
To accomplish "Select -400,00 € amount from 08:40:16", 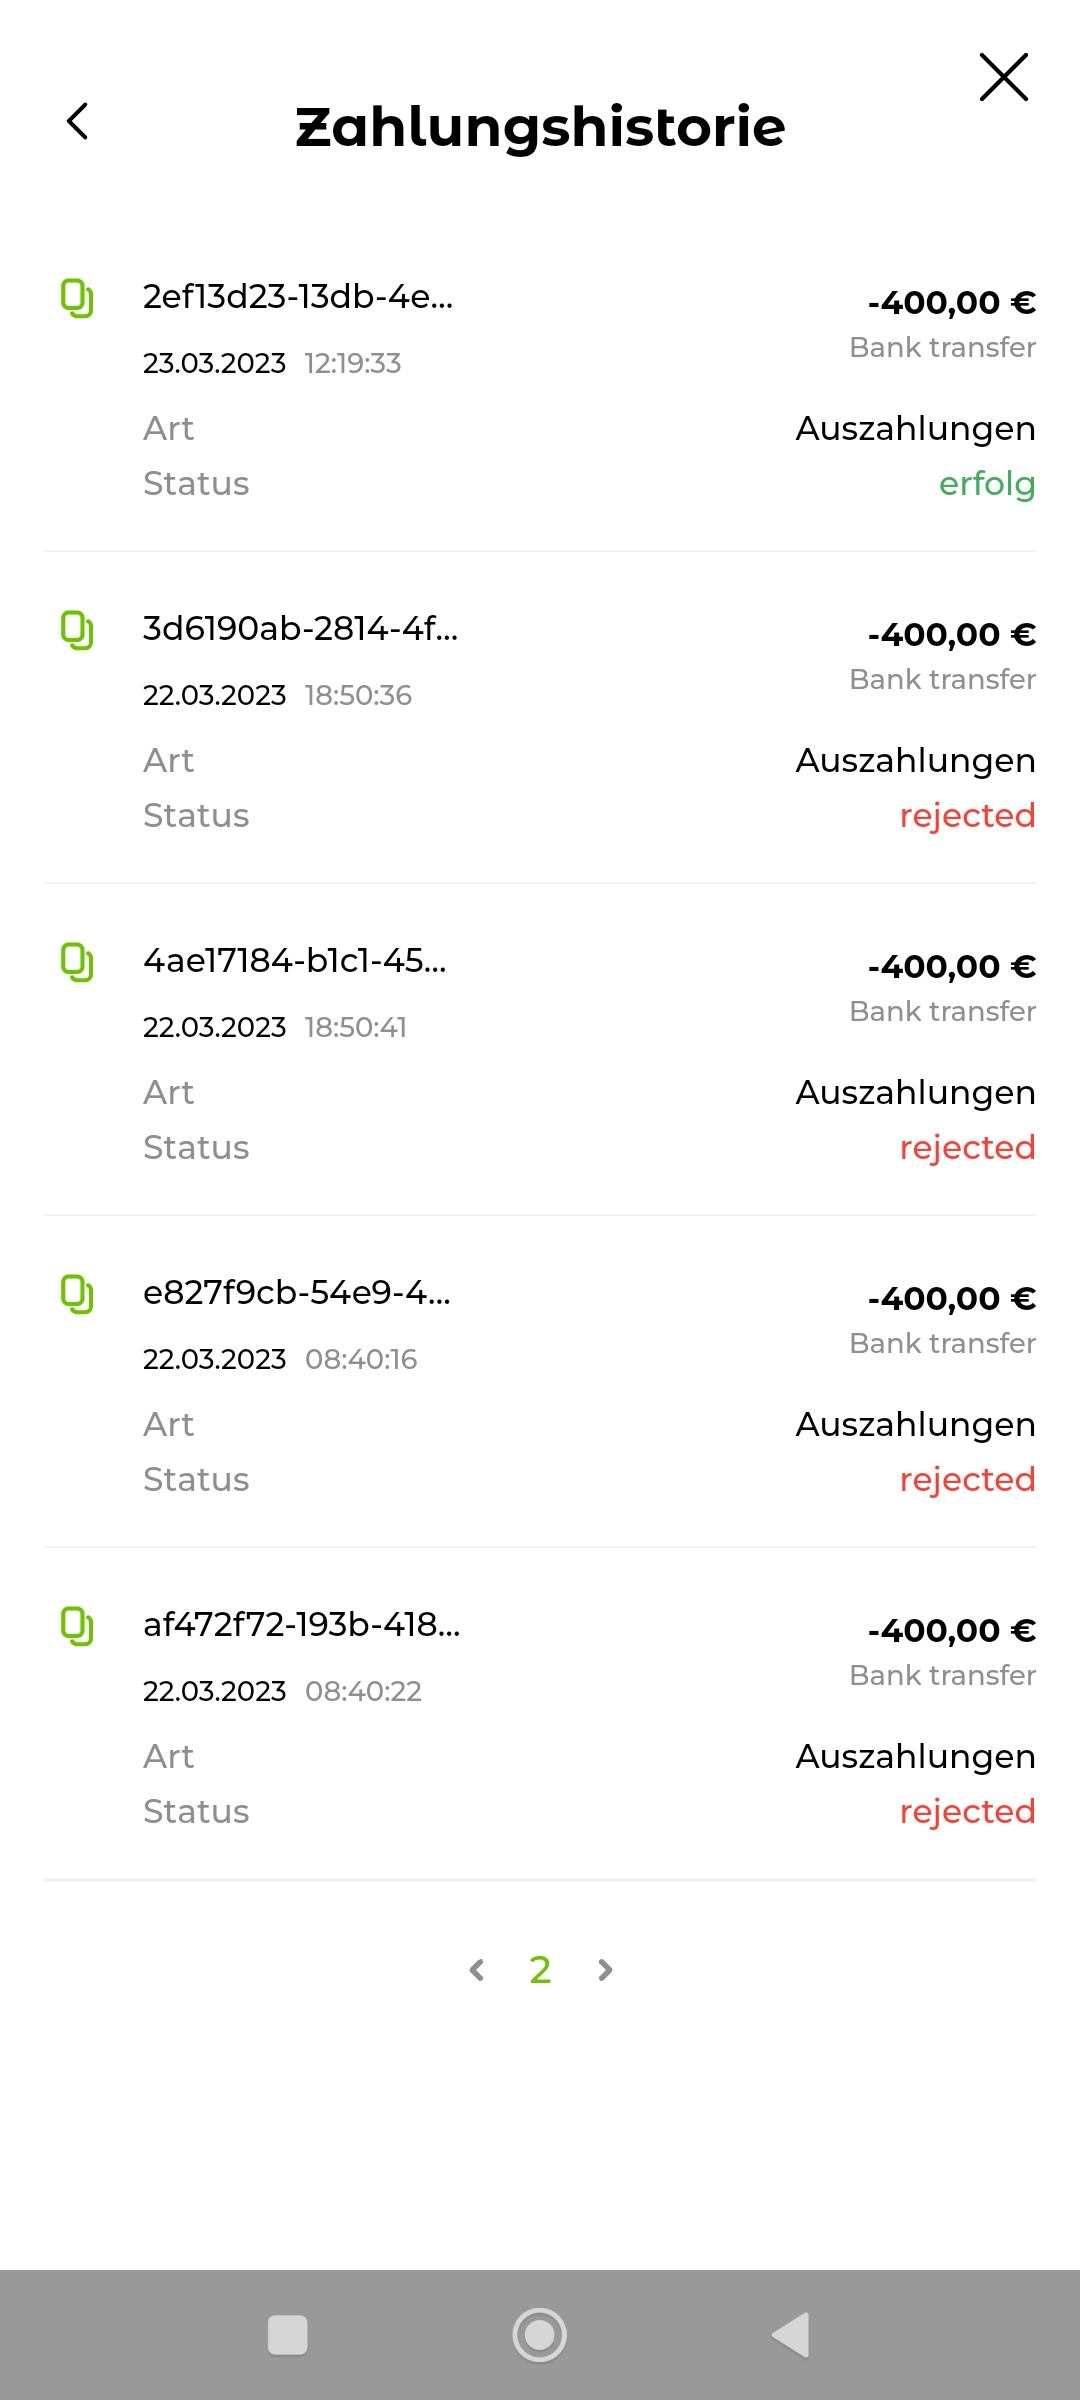I will tap(951, 1299).
